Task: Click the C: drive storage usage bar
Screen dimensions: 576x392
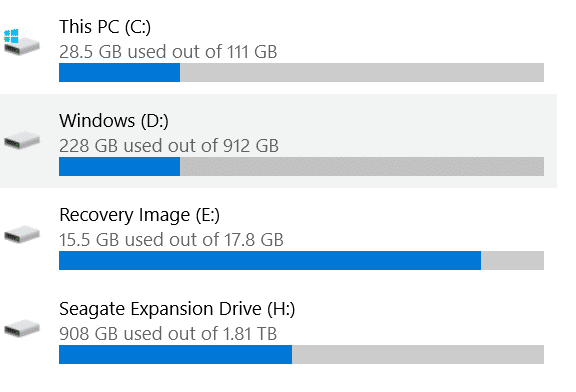Action: [301, 72]
